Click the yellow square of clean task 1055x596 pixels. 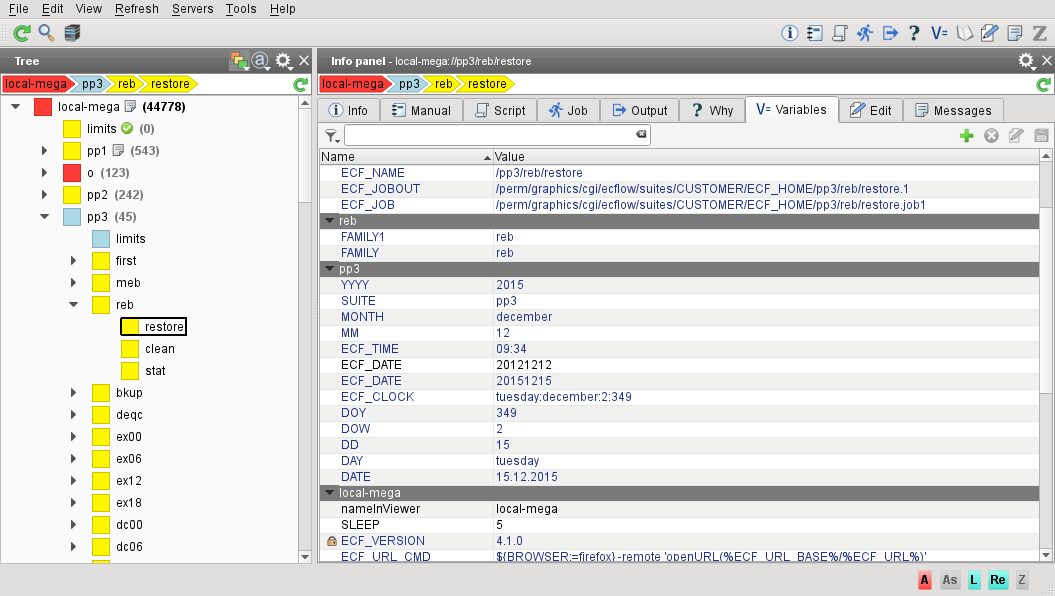[130, 349]
